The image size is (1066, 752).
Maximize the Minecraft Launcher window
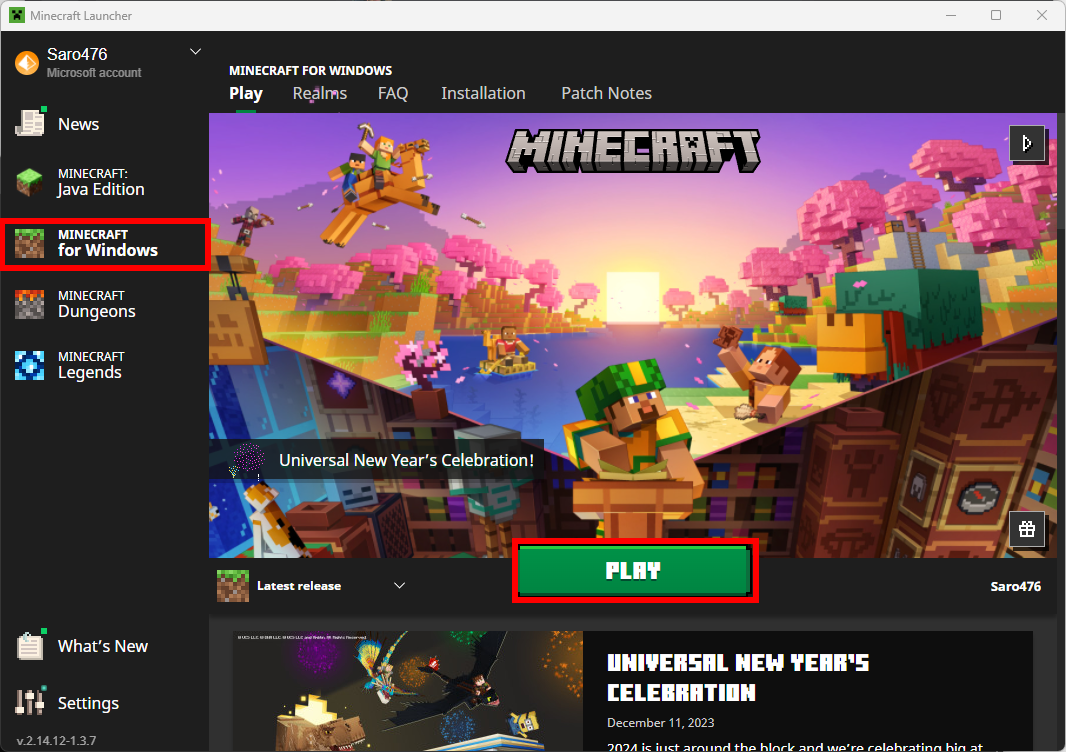tap(996, 15)
